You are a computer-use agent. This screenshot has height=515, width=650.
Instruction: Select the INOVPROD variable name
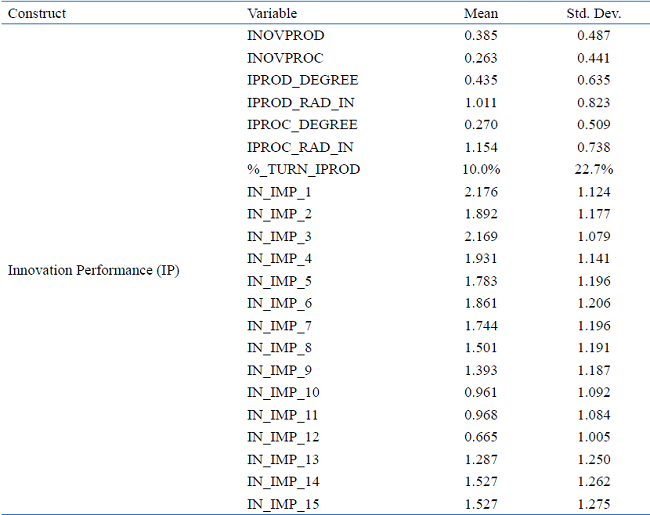click(286, 35)
